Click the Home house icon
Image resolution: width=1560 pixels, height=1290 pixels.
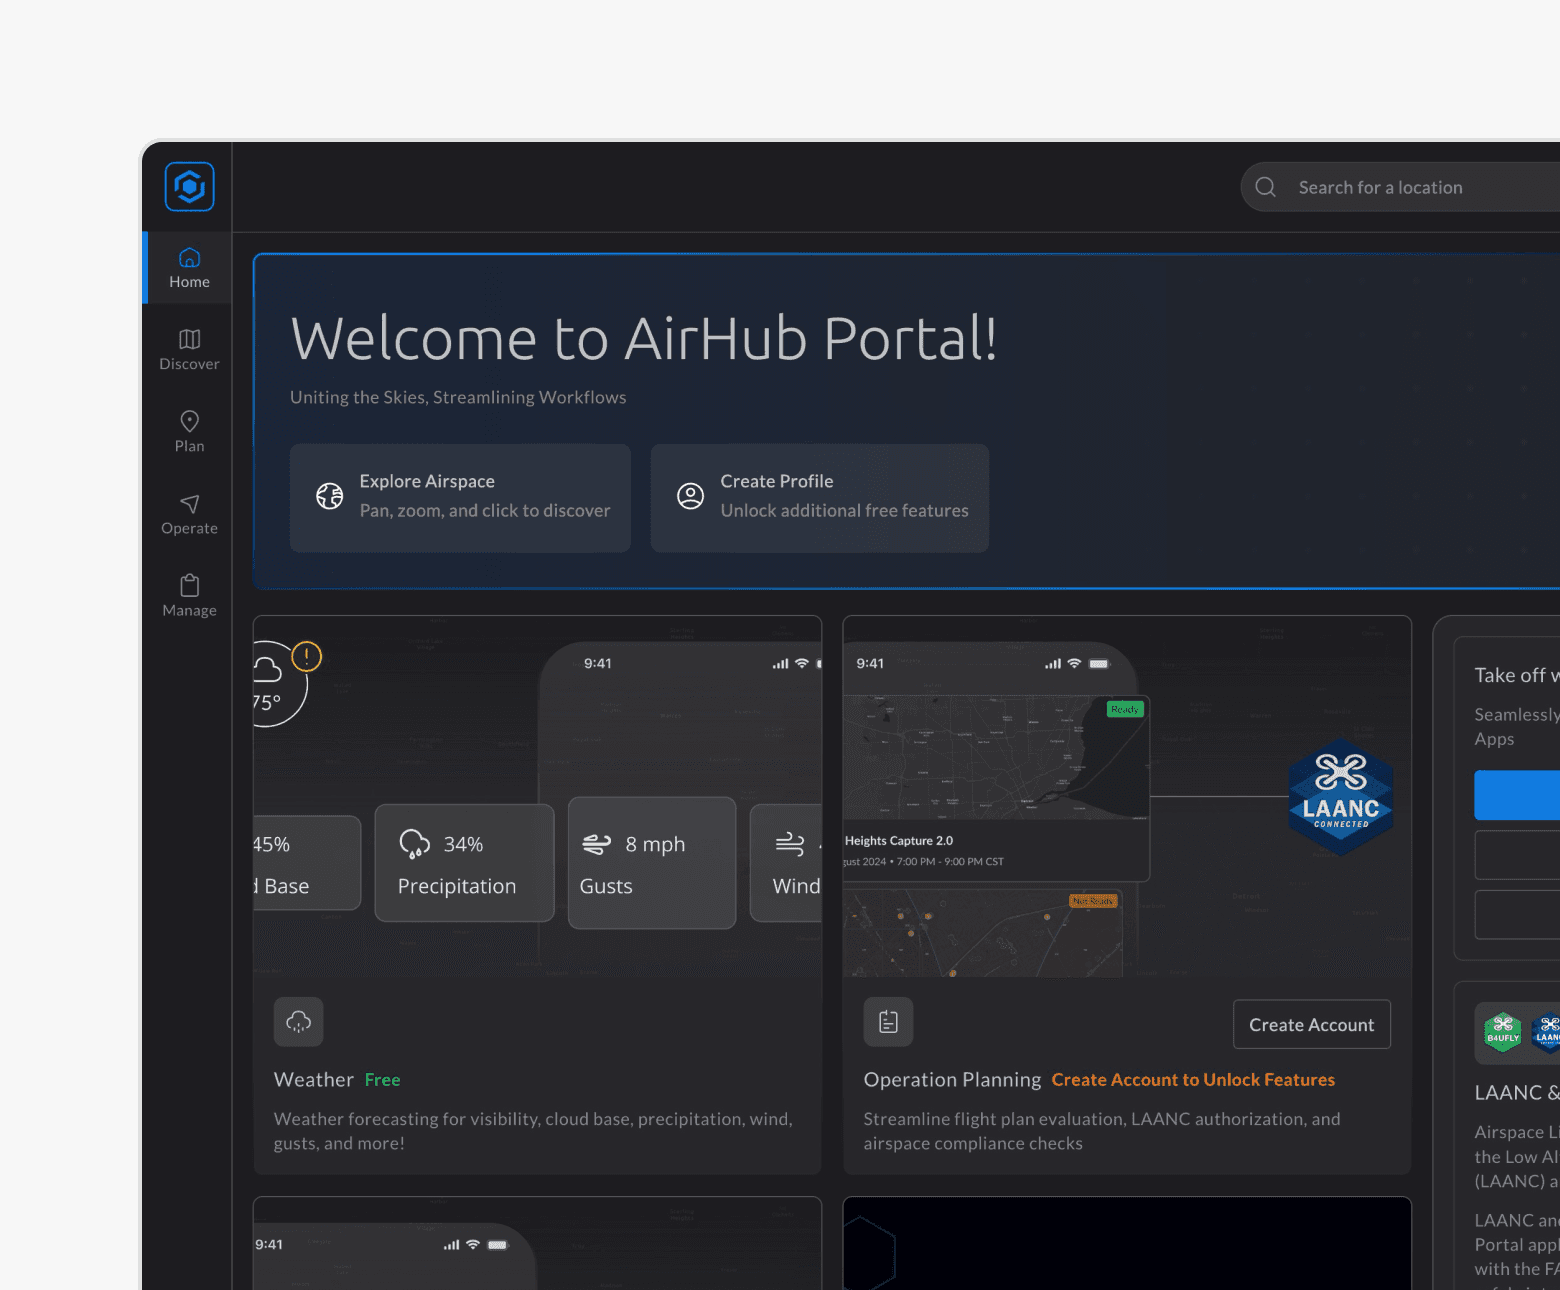189,258
